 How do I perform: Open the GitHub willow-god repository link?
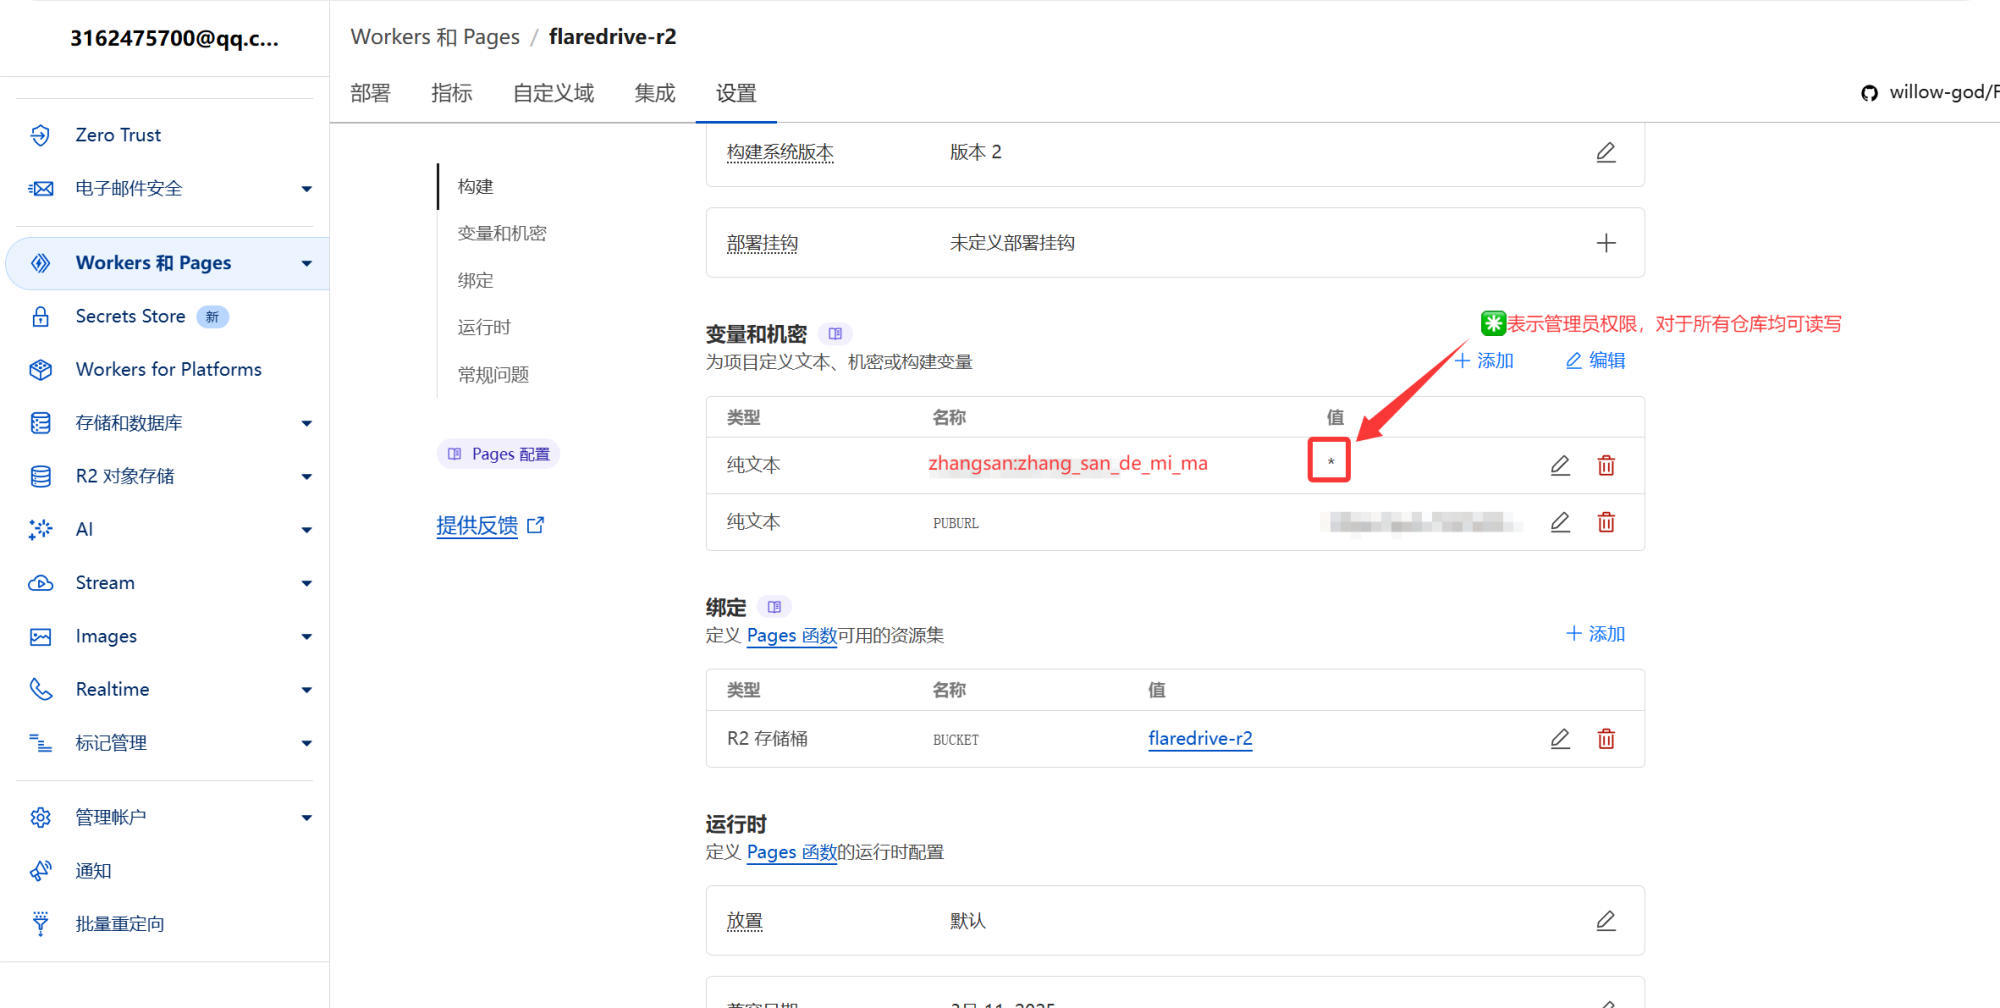[1929, 92]
